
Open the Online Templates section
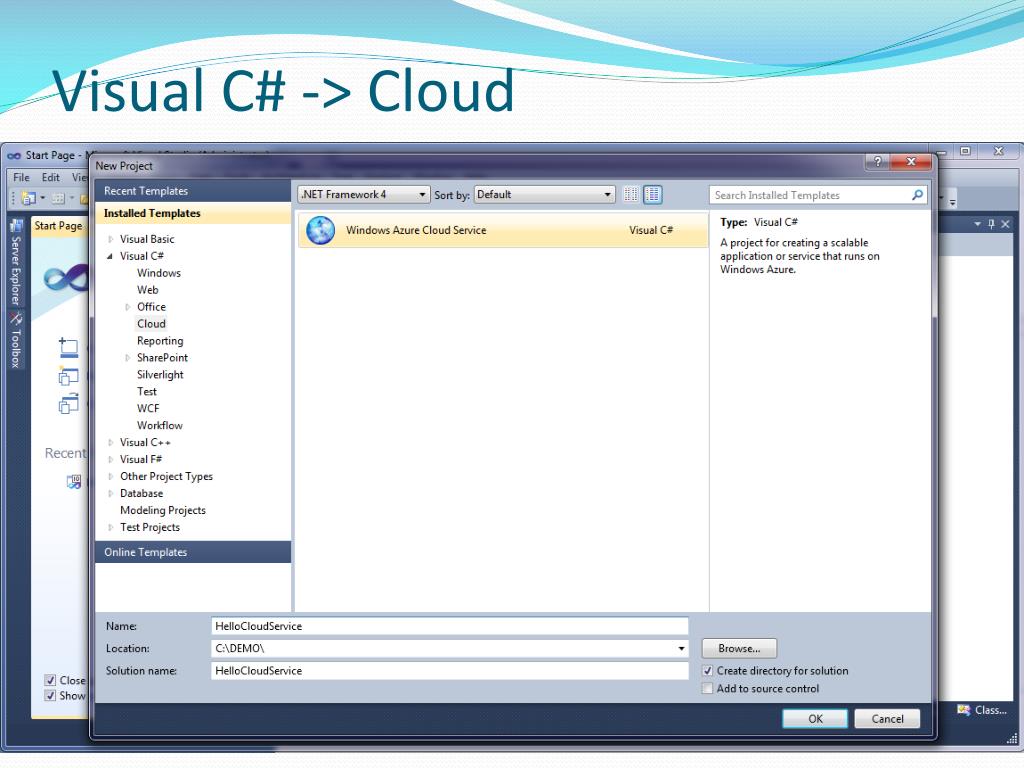(x=193, y=552)
